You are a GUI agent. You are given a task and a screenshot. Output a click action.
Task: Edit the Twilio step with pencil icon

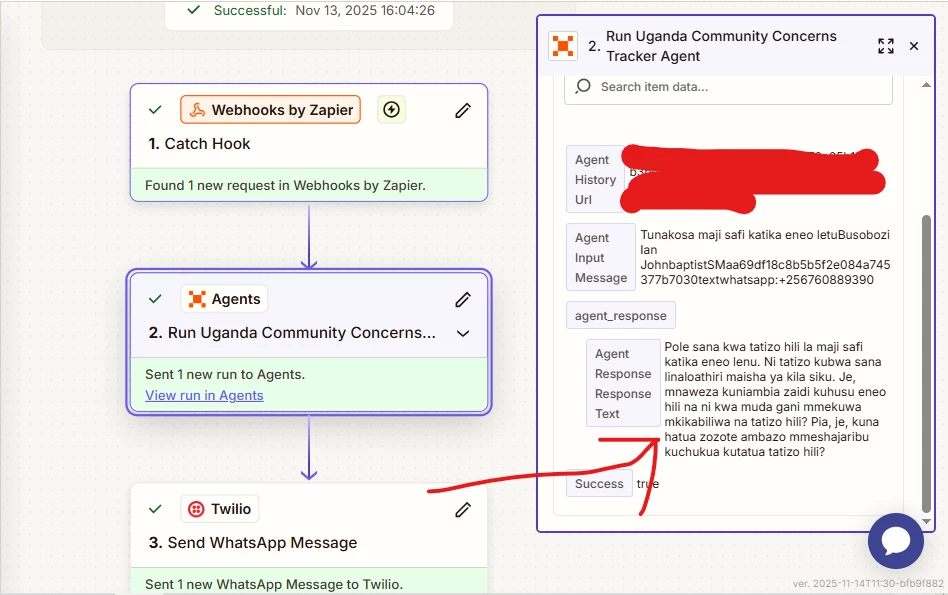463,510
